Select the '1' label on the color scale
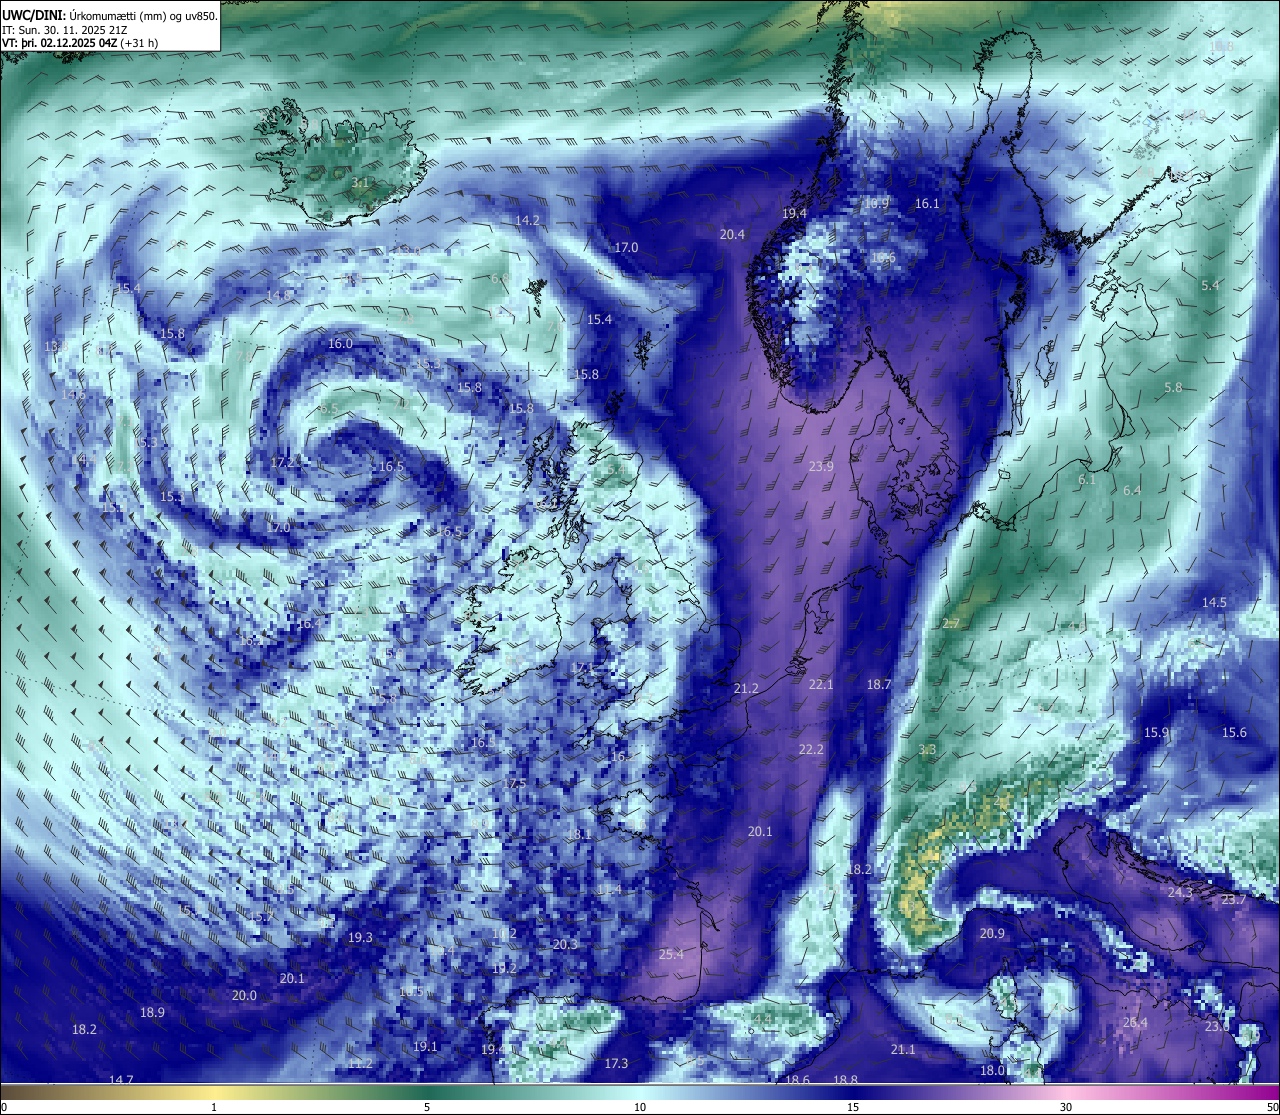 point(214,1106)
